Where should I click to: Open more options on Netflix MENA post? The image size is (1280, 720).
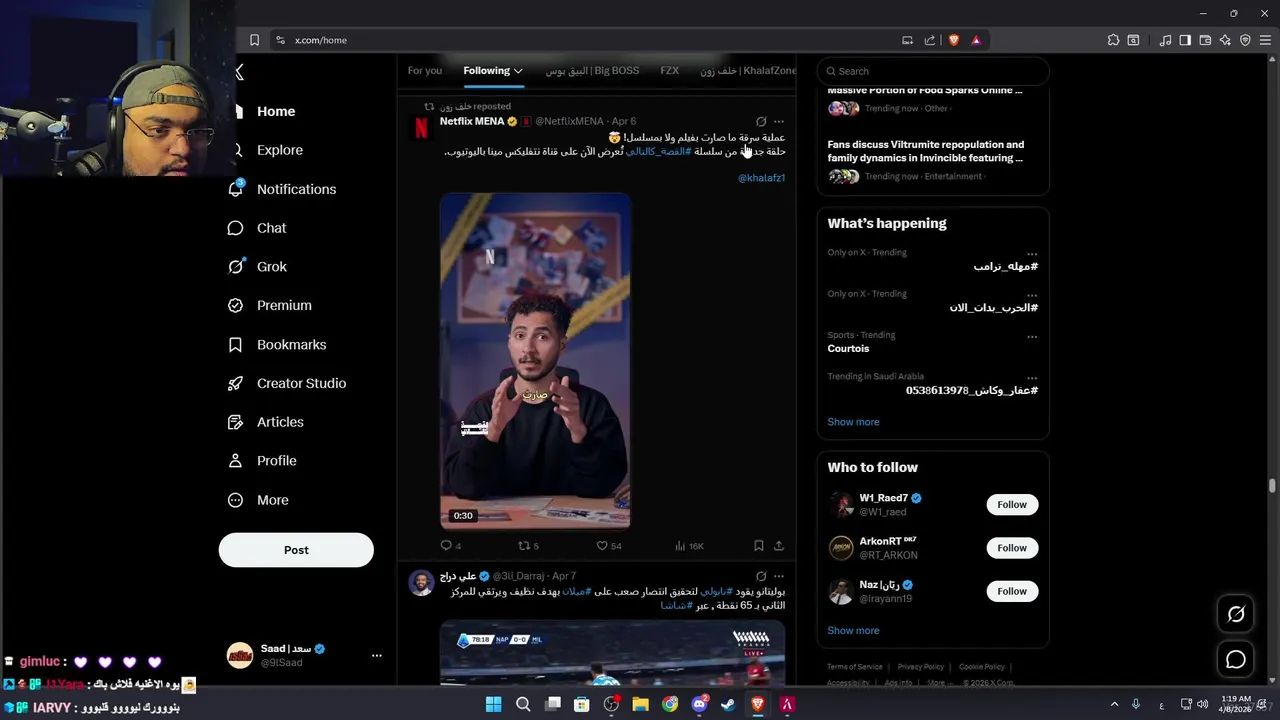779,121
